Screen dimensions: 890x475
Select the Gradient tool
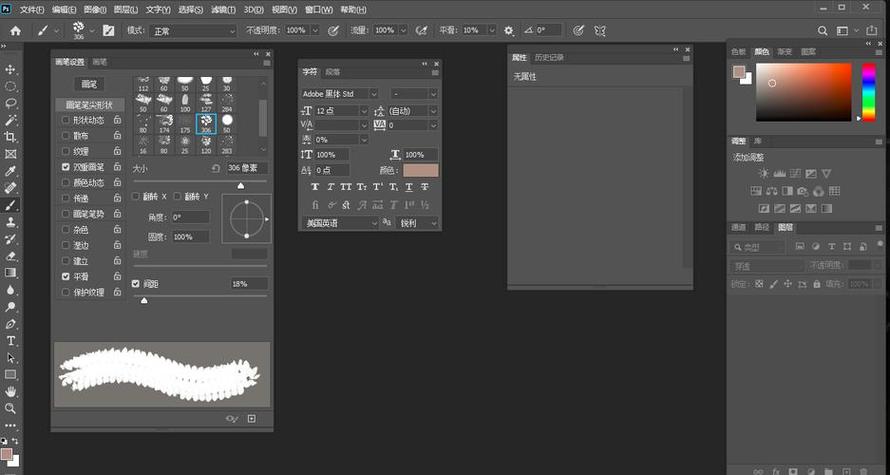(x=10, y=272)
